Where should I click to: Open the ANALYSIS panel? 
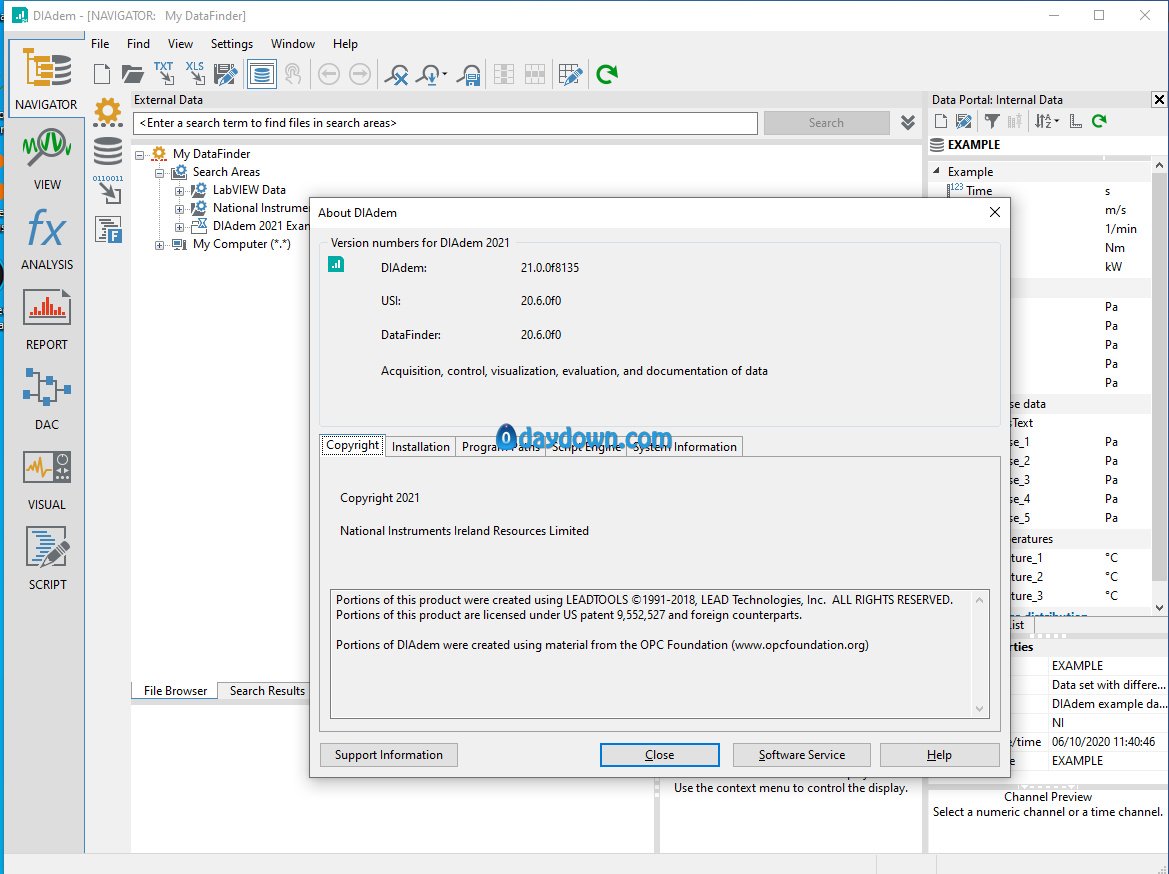tap(46, 239)
